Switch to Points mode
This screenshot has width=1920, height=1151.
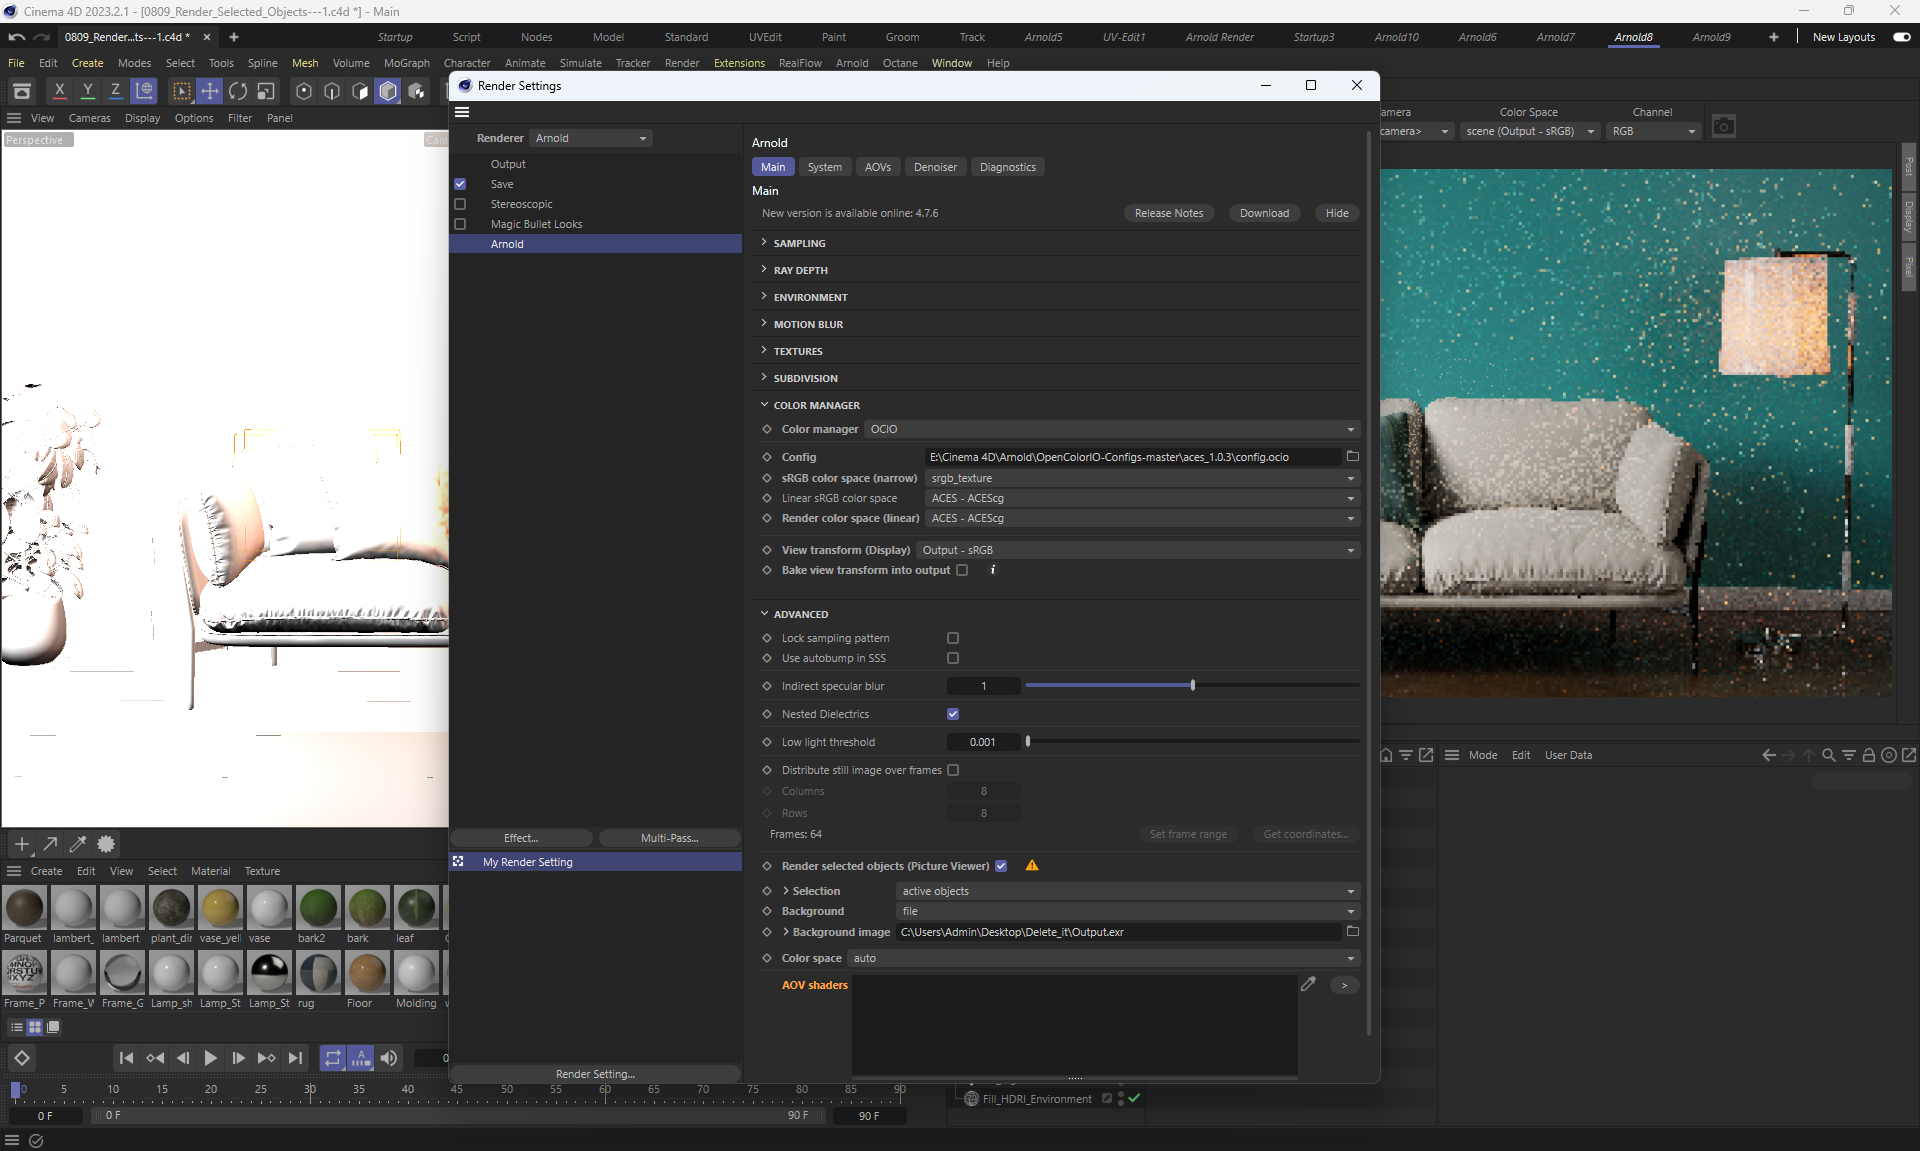(x=304, y=91)
